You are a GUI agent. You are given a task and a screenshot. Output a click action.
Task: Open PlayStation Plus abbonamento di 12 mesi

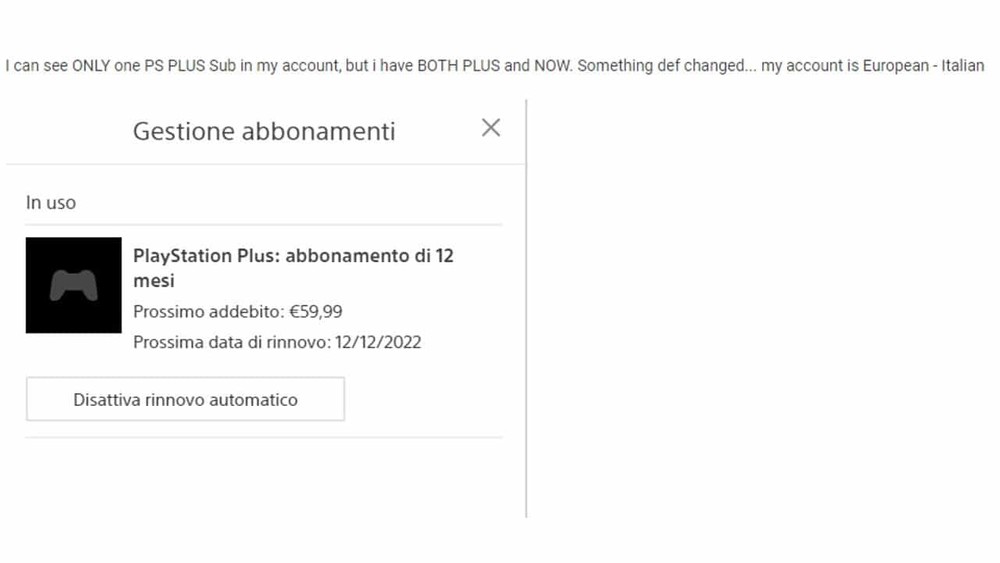click(293, 268)
